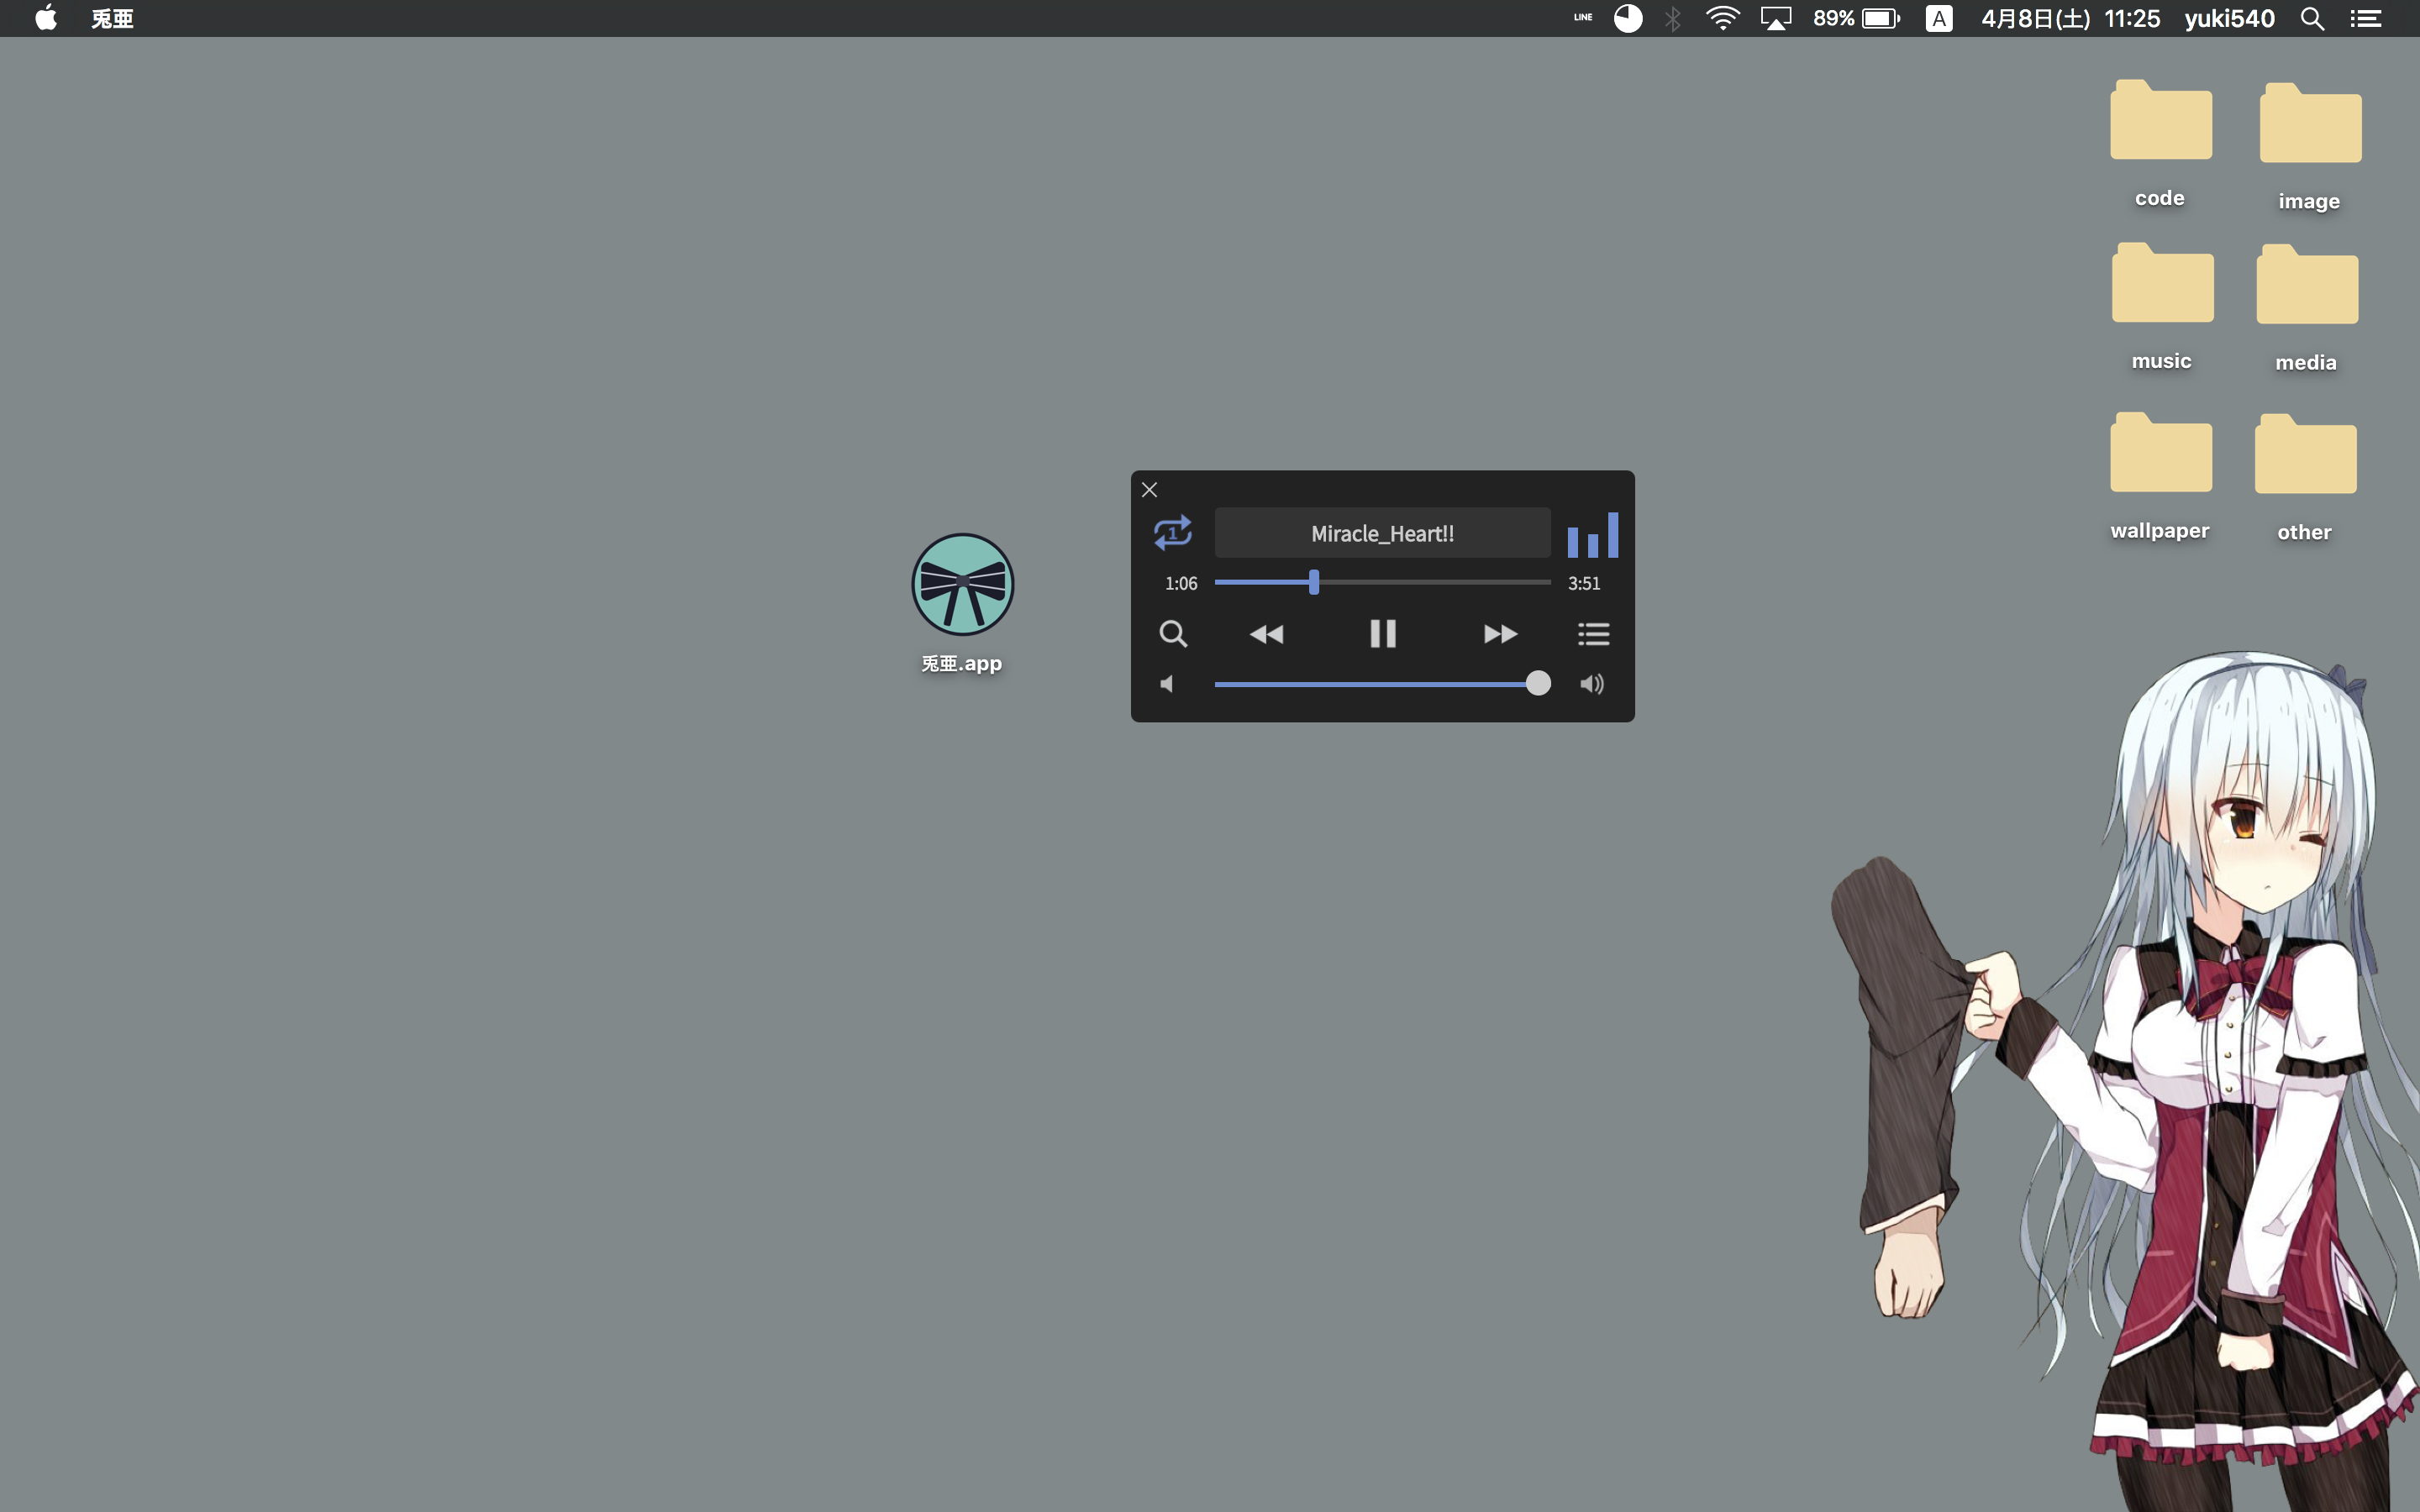Open Notification Center list icon

coord(2365,19)
